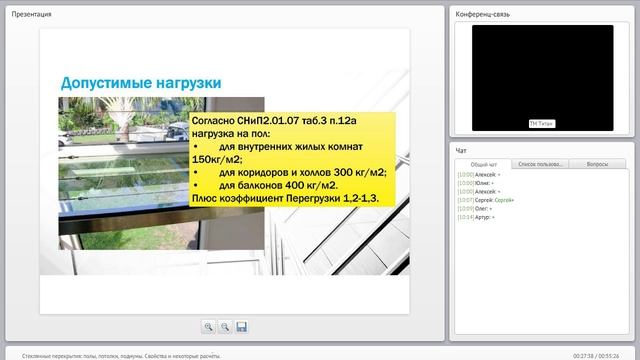Zoom out of the presentation slide

225,327
